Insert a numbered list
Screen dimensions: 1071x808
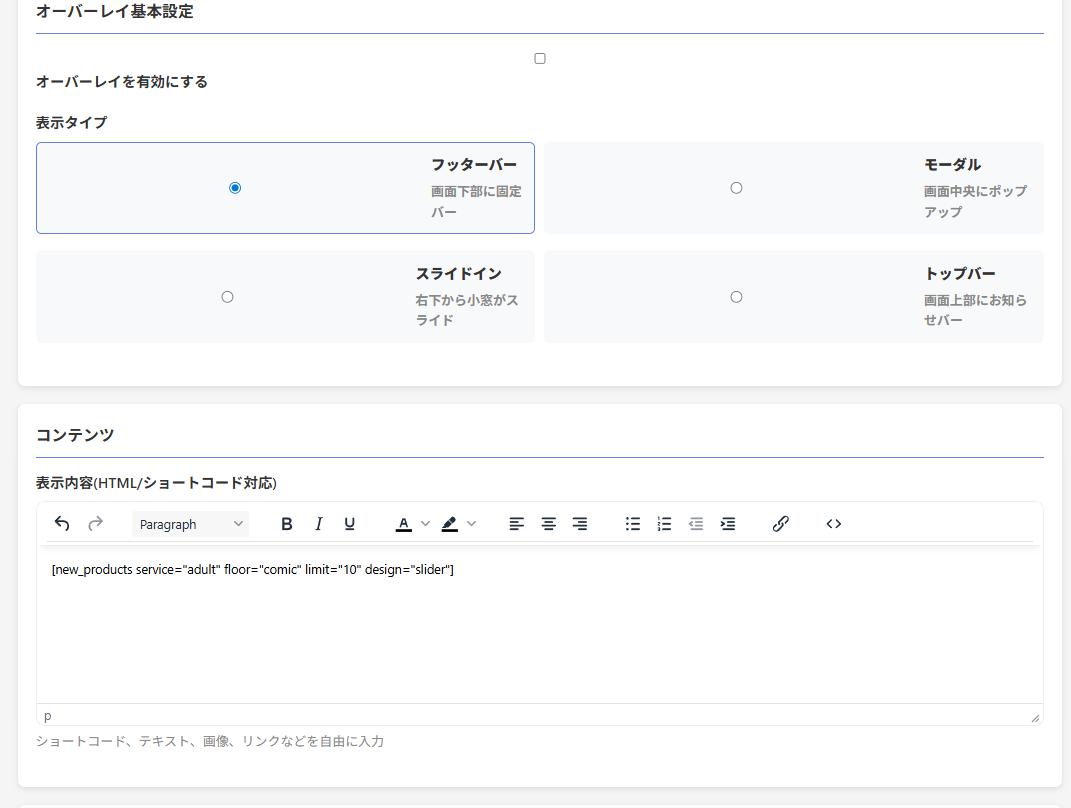click(x=664, y=524)
